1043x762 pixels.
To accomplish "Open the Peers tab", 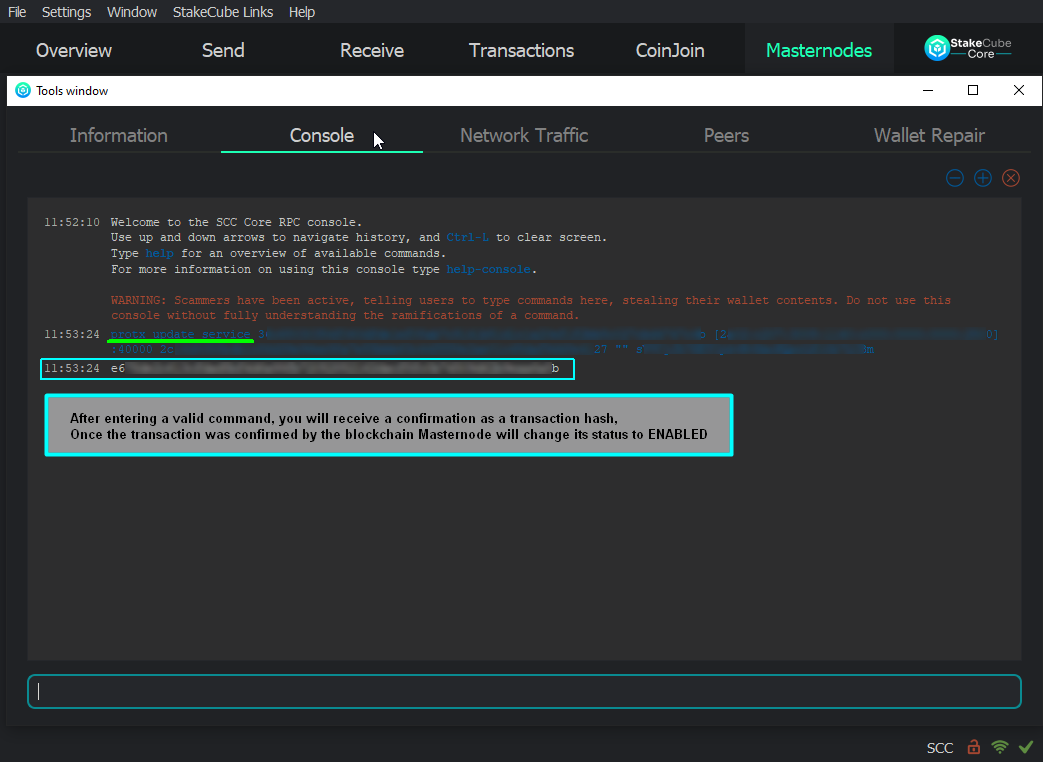I will tap(726, 136).
